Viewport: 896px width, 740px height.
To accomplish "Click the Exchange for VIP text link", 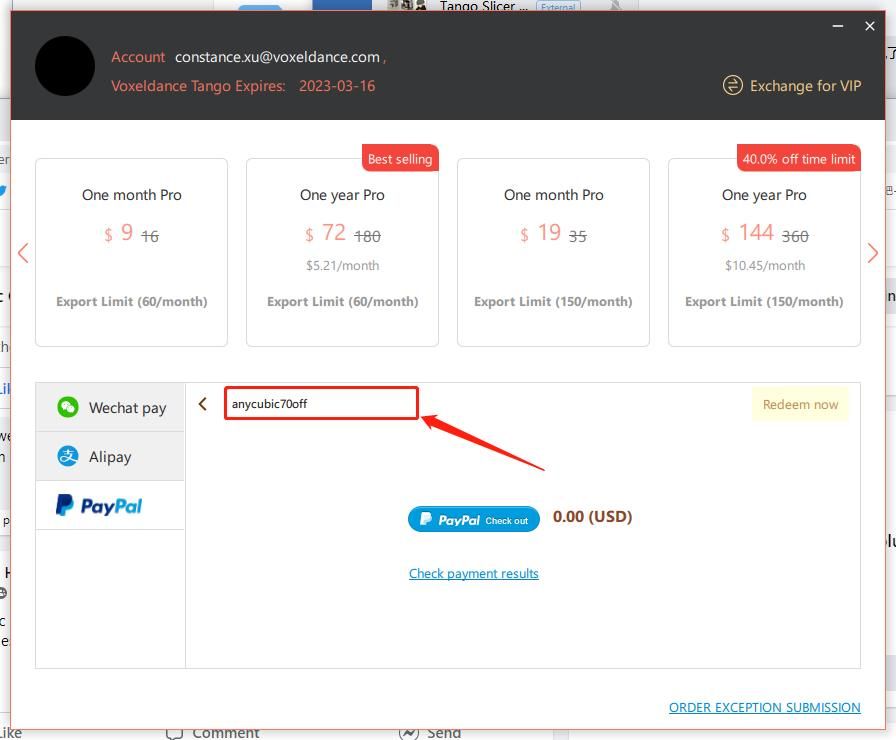I will [x=805, y=86].
